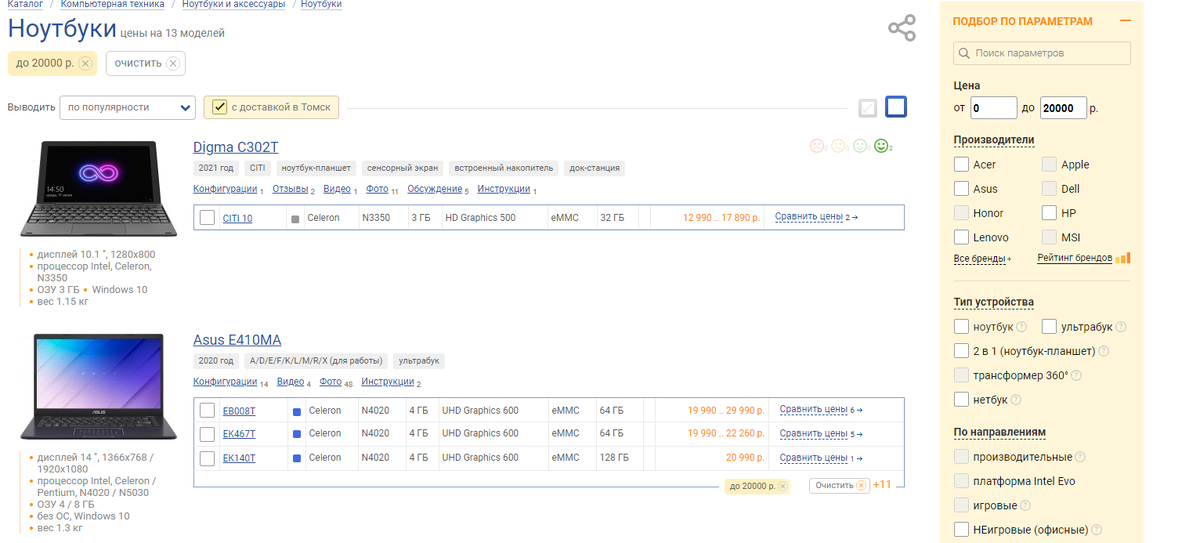Open Digma 'Отзывы' reviews tab

[x=290, y=189]
